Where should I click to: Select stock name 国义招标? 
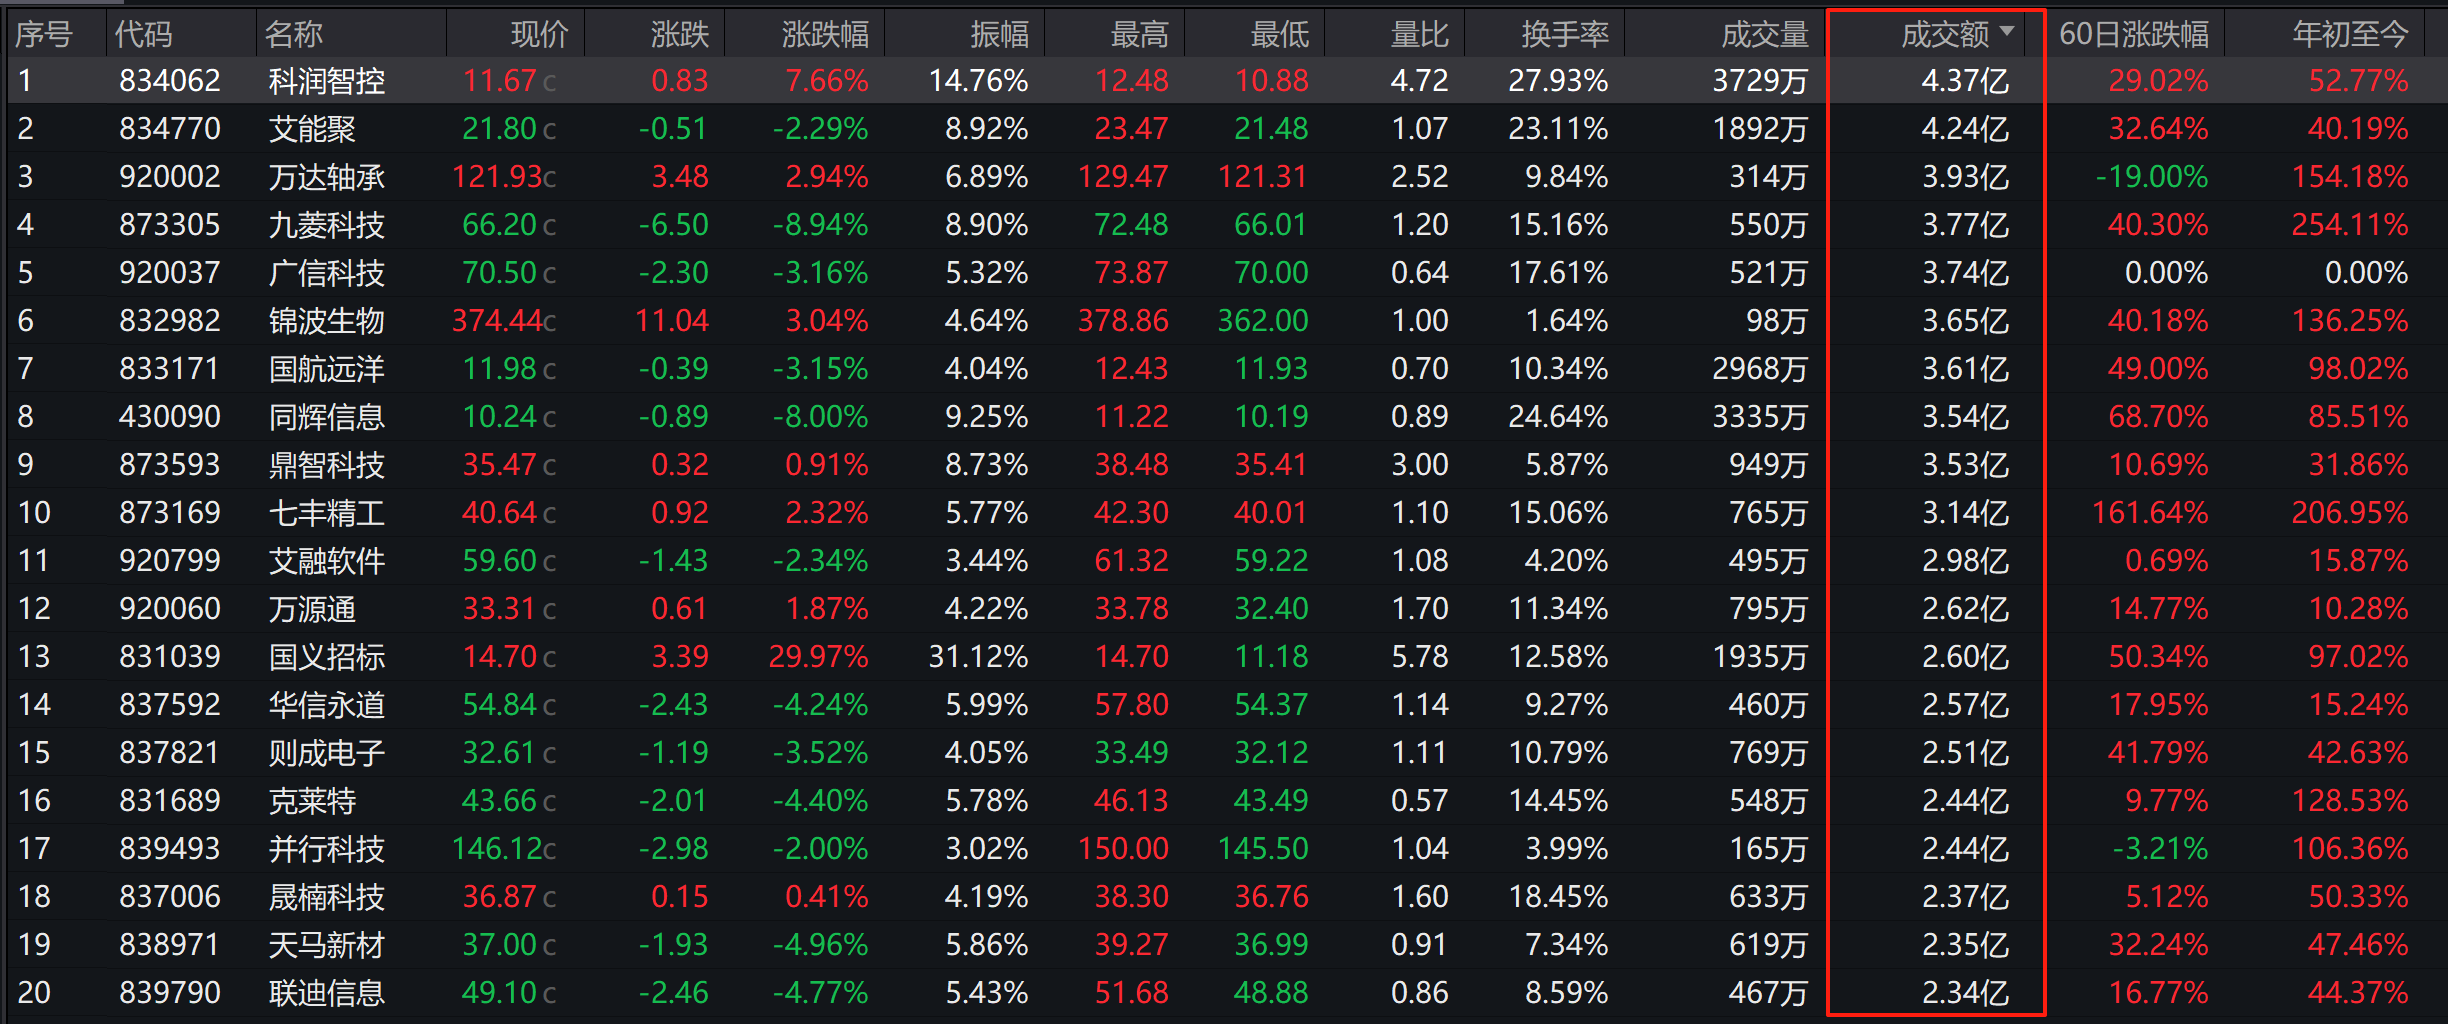pyautogui.click(x=326, y=656)
